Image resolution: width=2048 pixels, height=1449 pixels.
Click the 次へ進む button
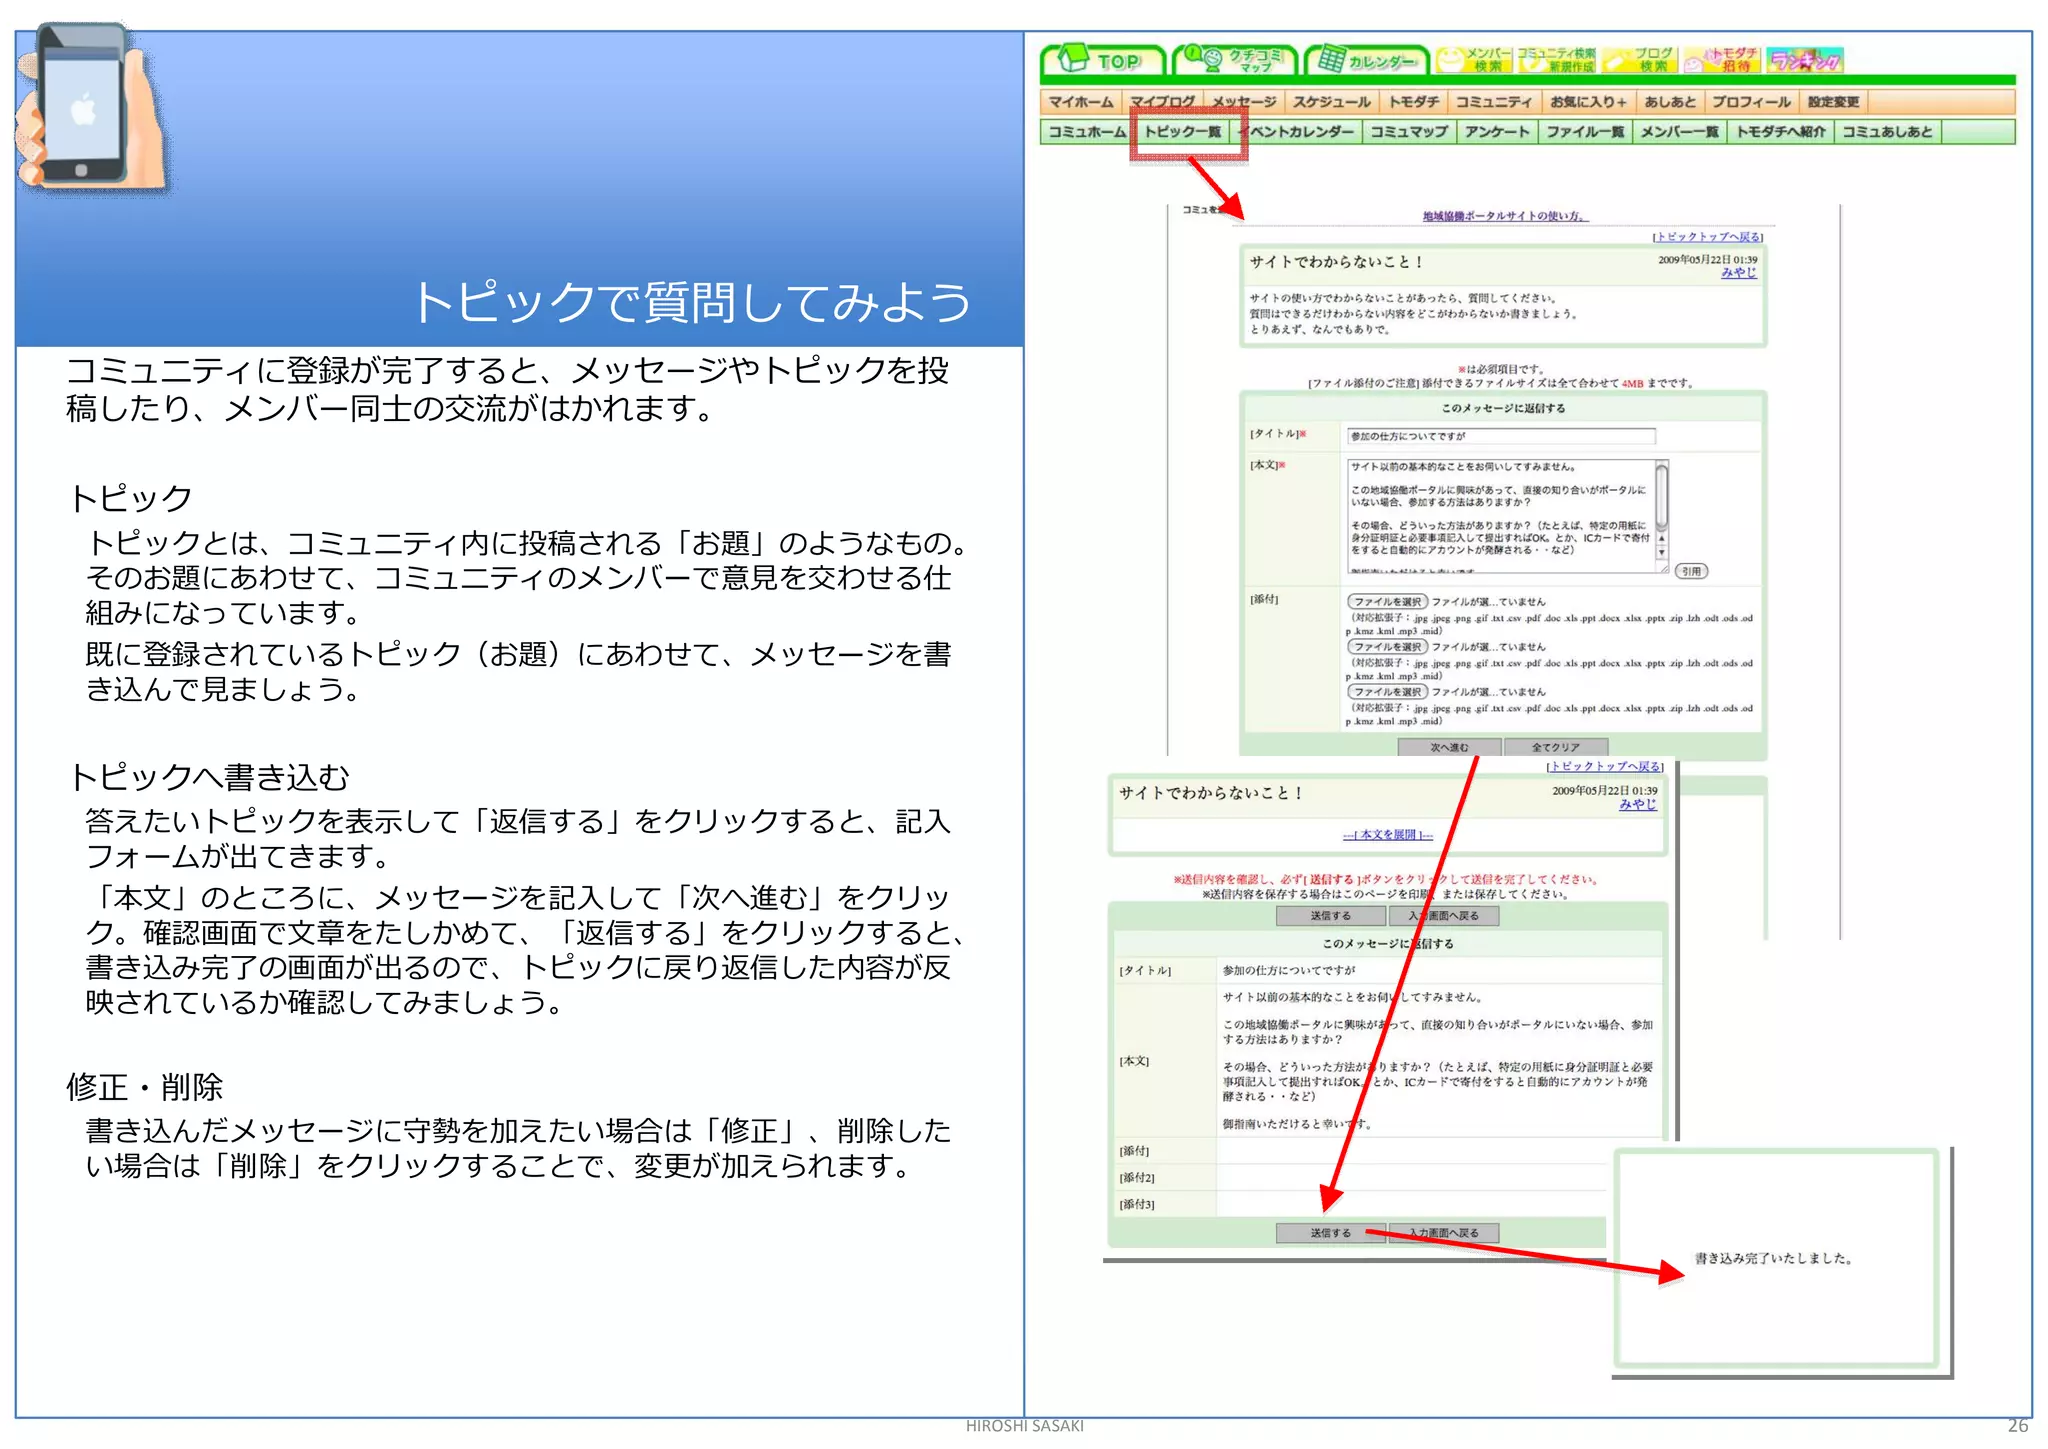1449,747
